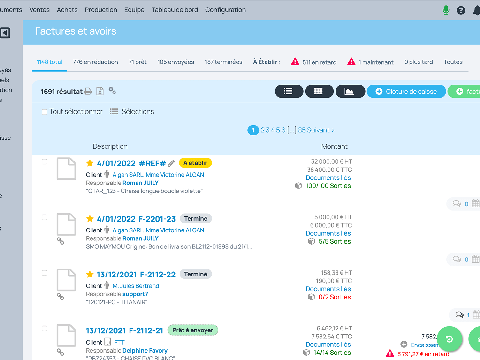Image resolution: width=480 pixels, height=360 pixels.
Task: Click link icon under F-2201-23 document
Action: pyautogui.click(x=60, y=241)
